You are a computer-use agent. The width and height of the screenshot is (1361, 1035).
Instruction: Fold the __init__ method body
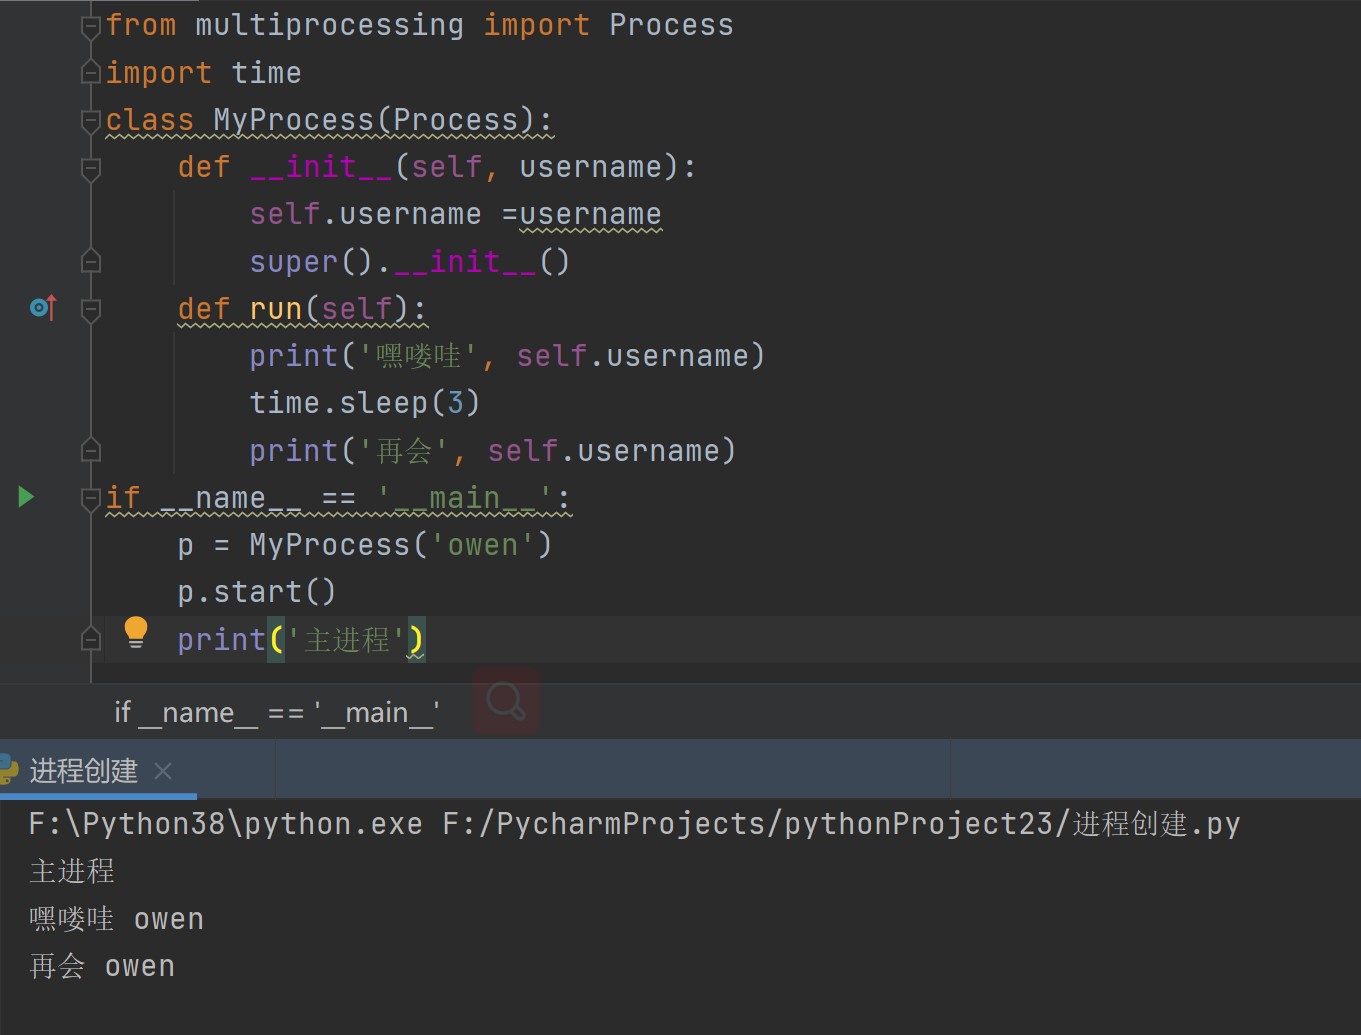pos(91,167)
